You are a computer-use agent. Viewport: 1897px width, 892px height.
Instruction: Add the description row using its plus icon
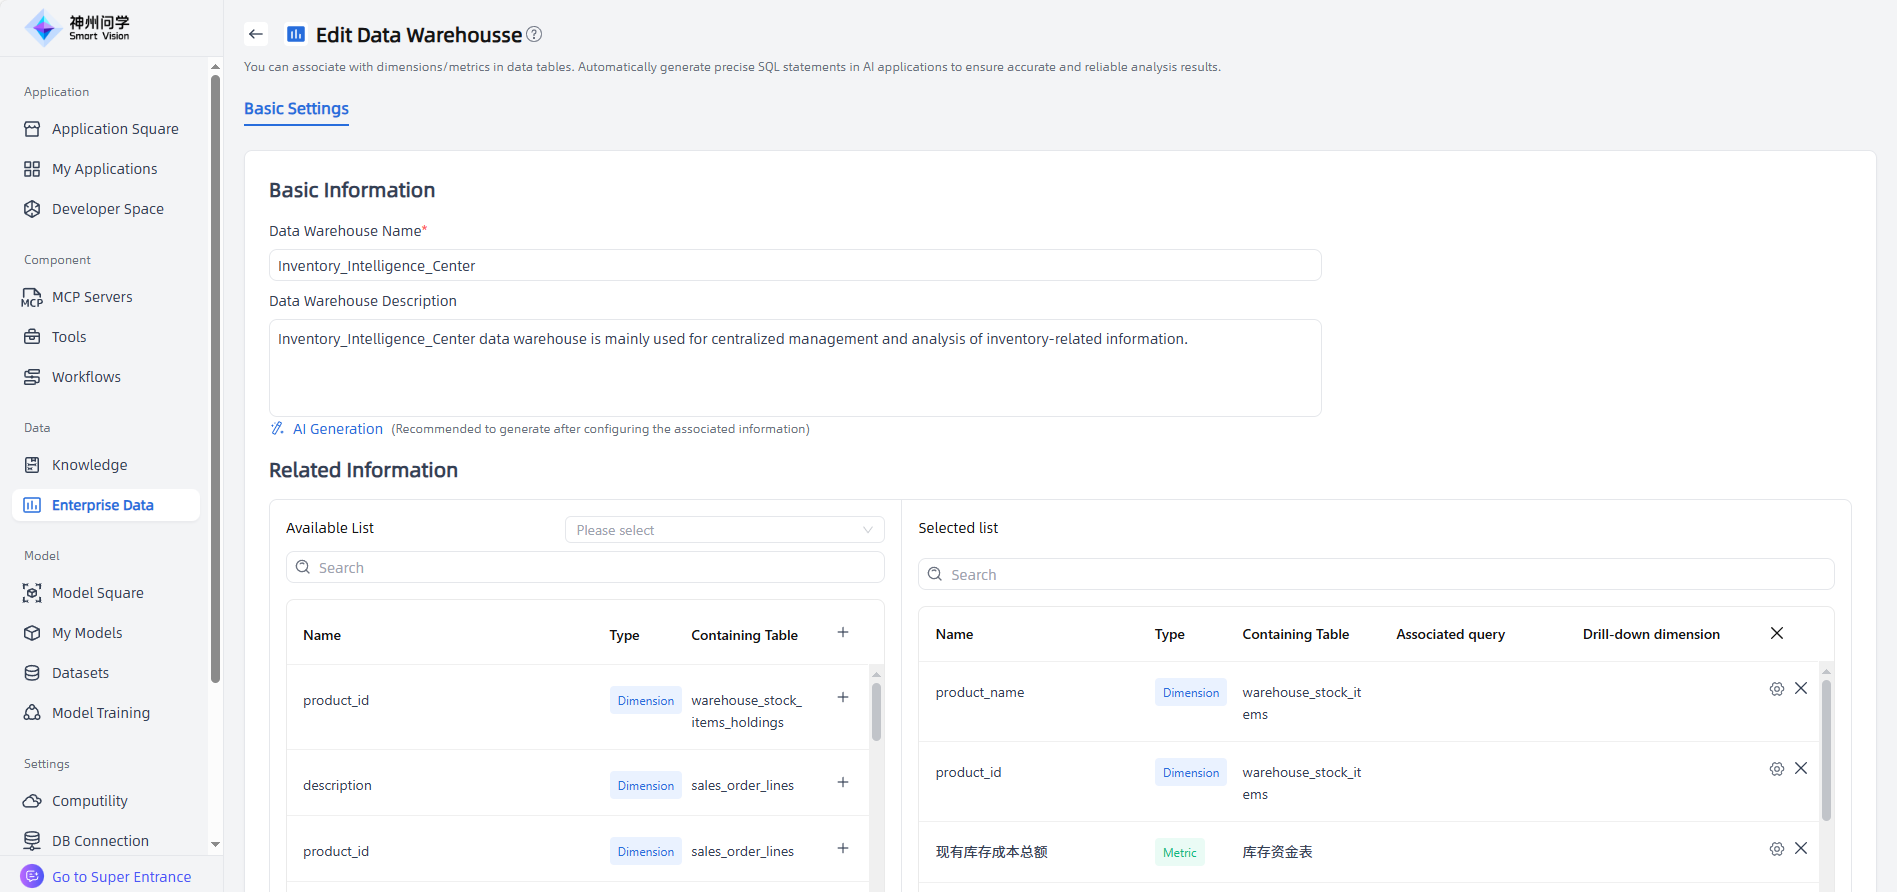coord(843,782)
